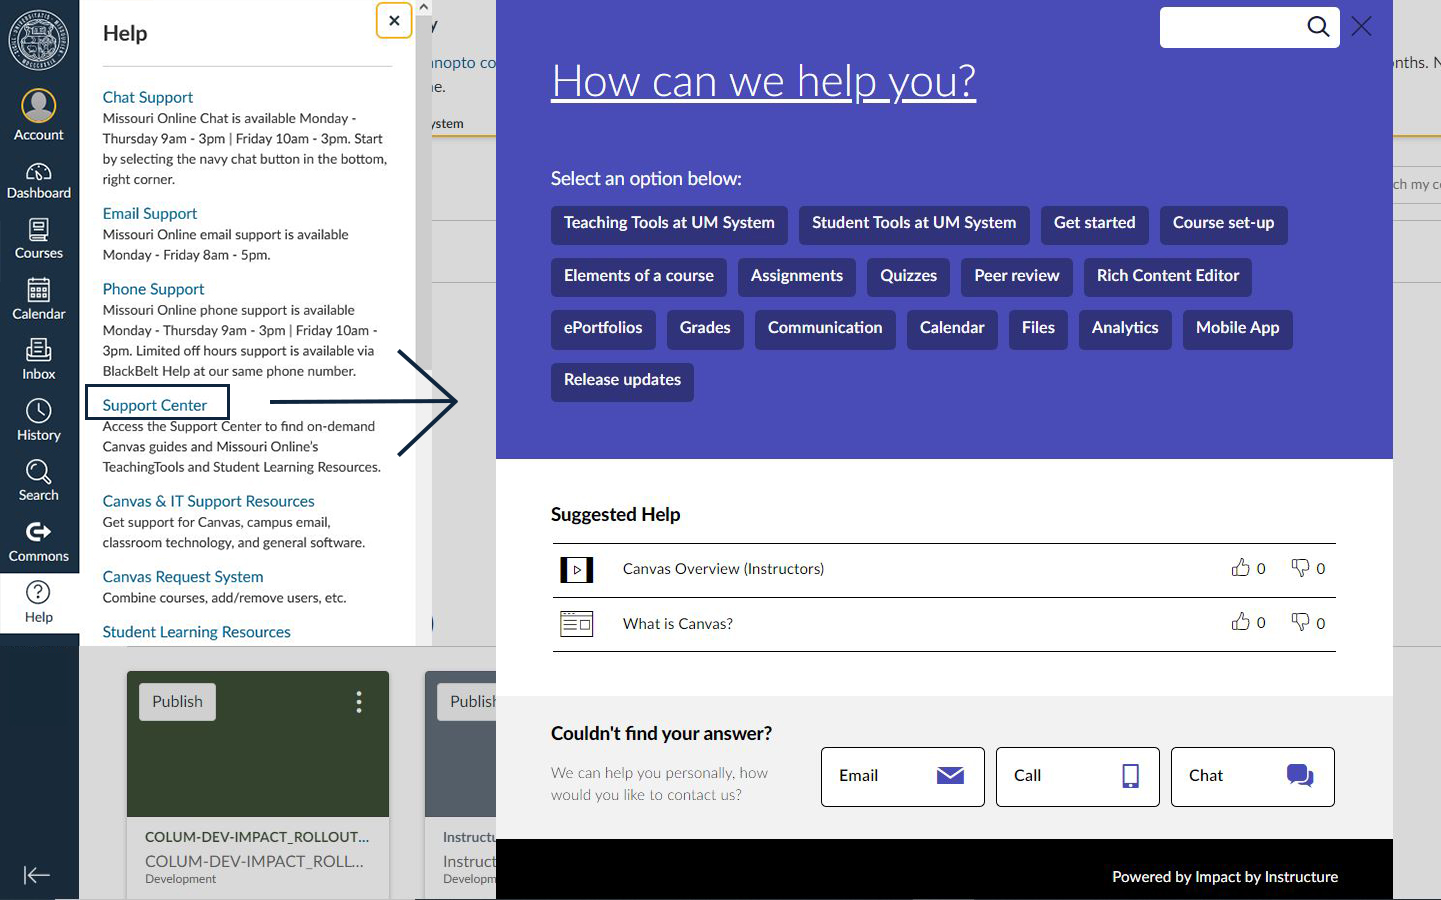Open the Inbox
Image resolution: width=1441 pixels, height=900 pixels.
tap(39, 360)
